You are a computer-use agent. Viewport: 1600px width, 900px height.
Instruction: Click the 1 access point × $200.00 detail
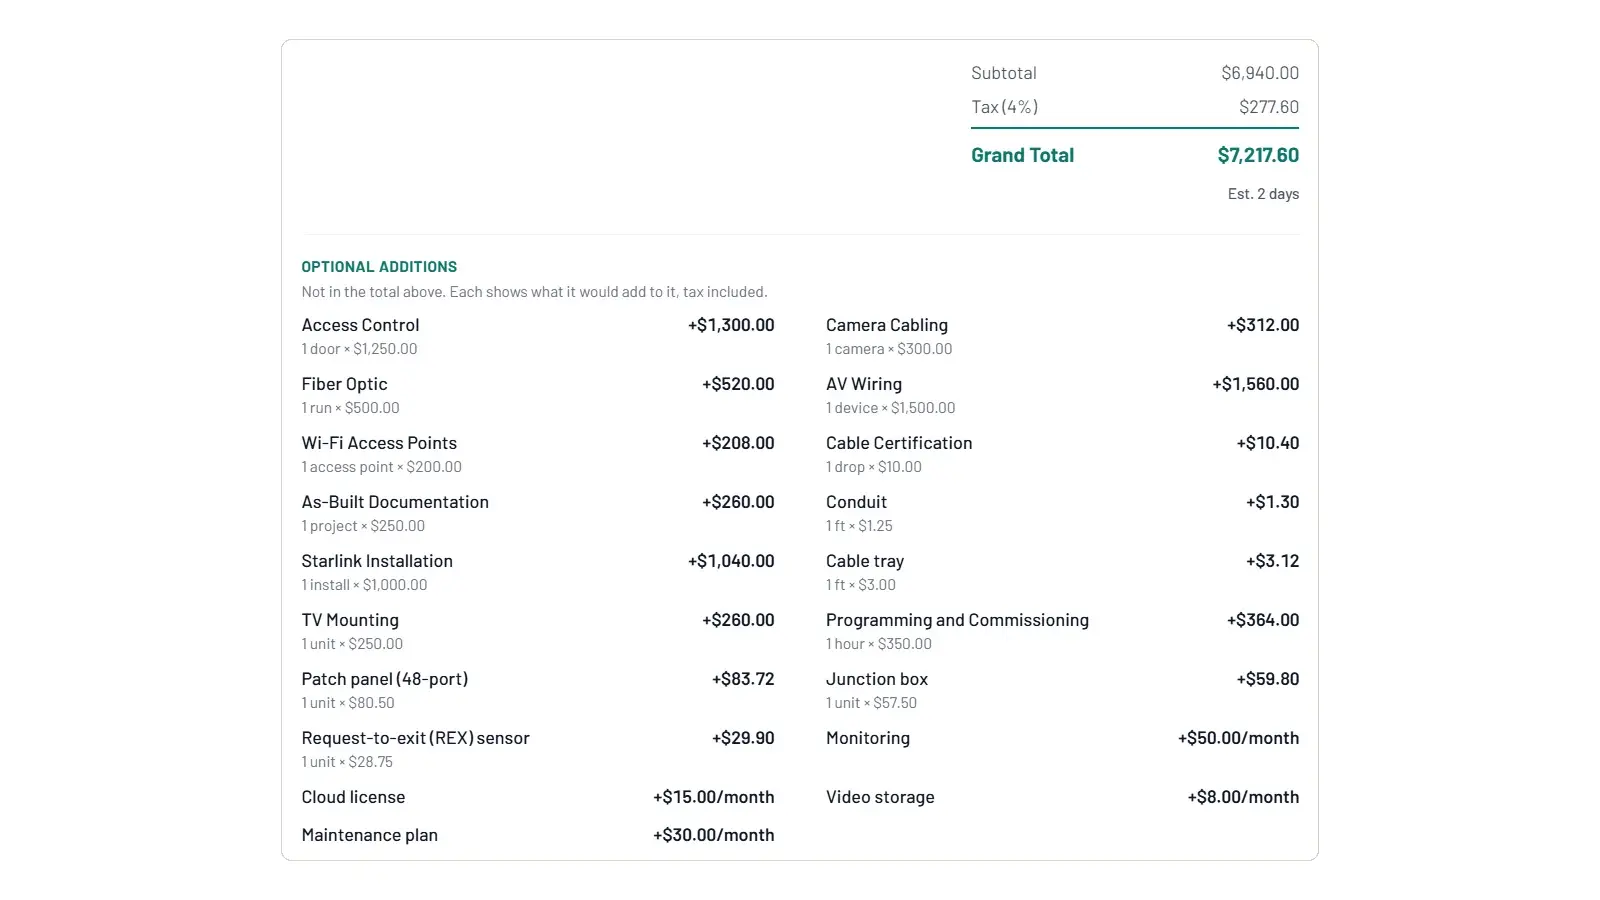coord(381,467)
